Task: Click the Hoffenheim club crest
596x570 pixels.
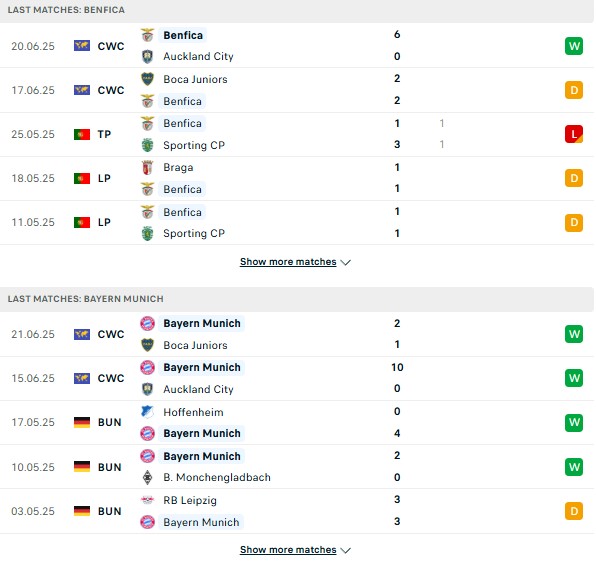Action: [x=147, y=412]
